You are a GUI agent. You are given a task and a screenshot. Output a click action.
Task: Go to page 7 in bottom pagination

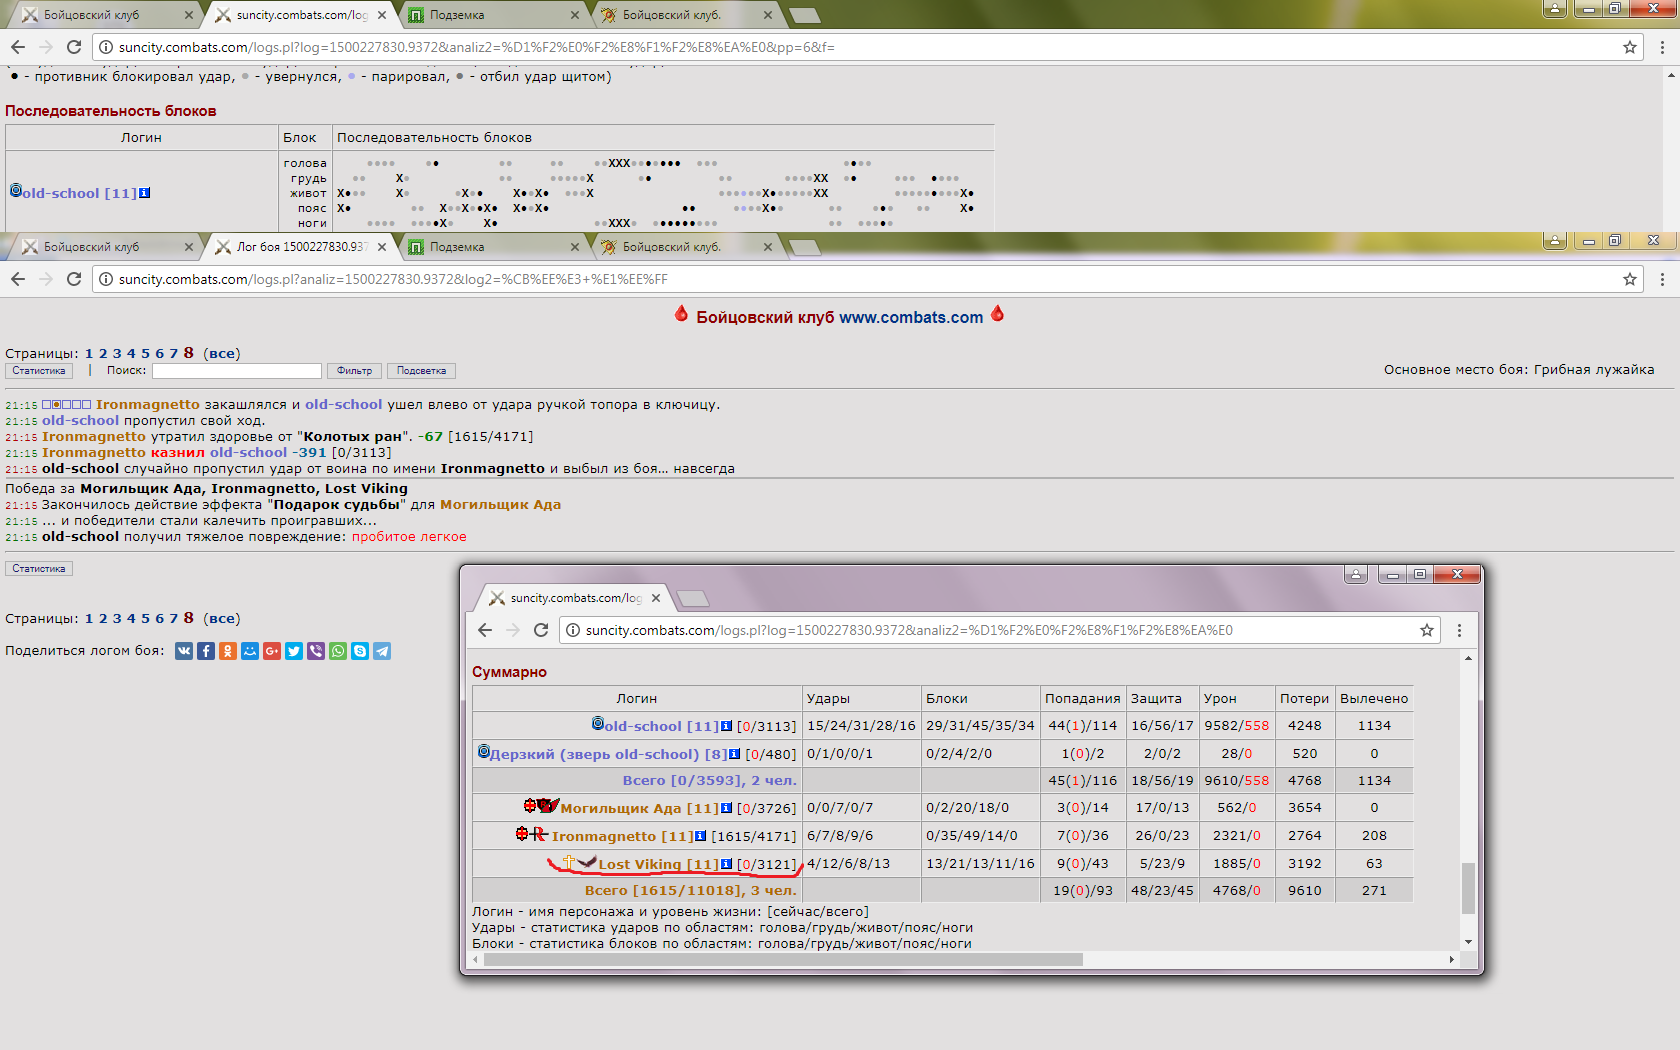(x=173, y=619)
